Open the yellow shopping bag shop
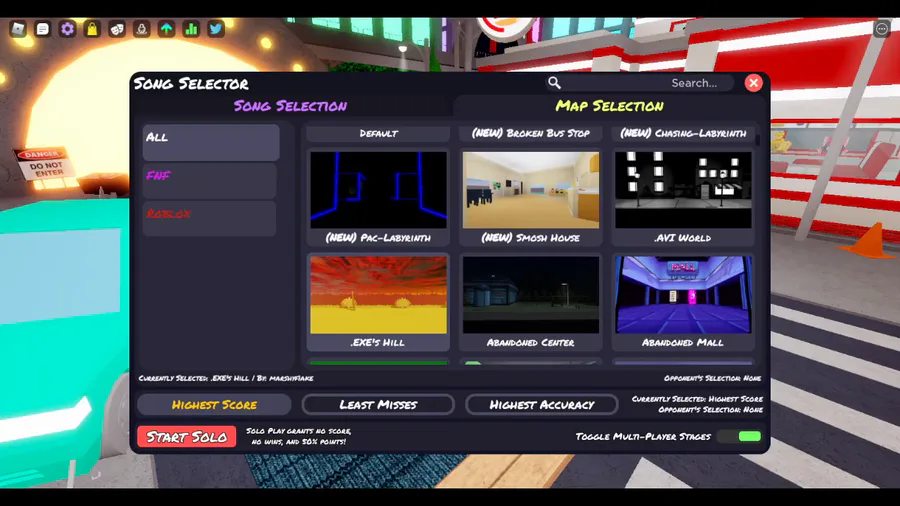This screenshot has height=506, width=900. 92,29
